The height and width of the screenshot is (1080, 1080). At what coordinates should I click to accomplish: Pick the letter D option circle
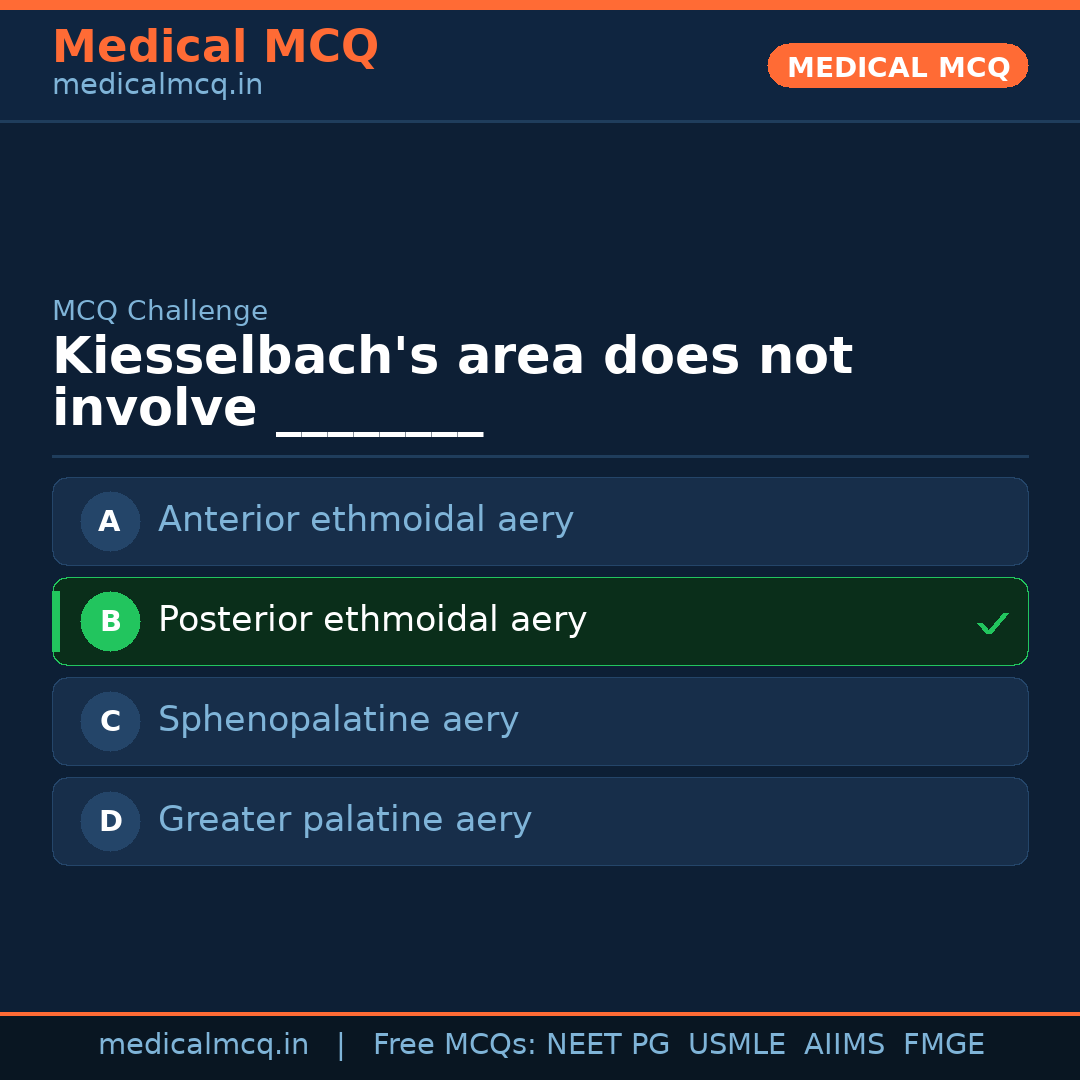coord(110,821)
